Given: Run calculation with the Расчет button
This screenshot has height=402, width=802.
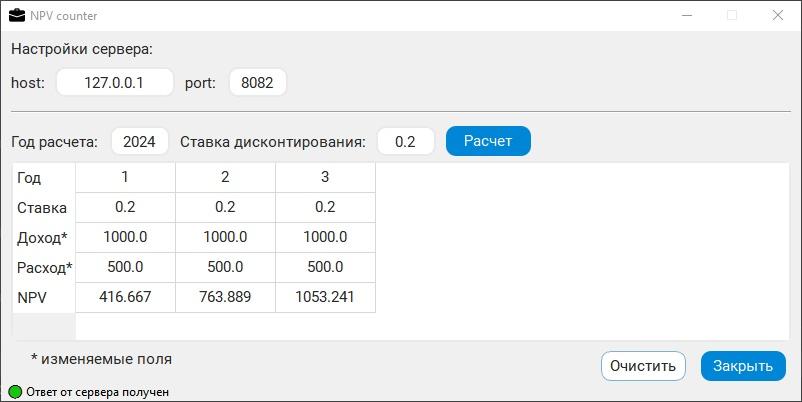Looking at the screenshot, I should (x=488, y=141).
